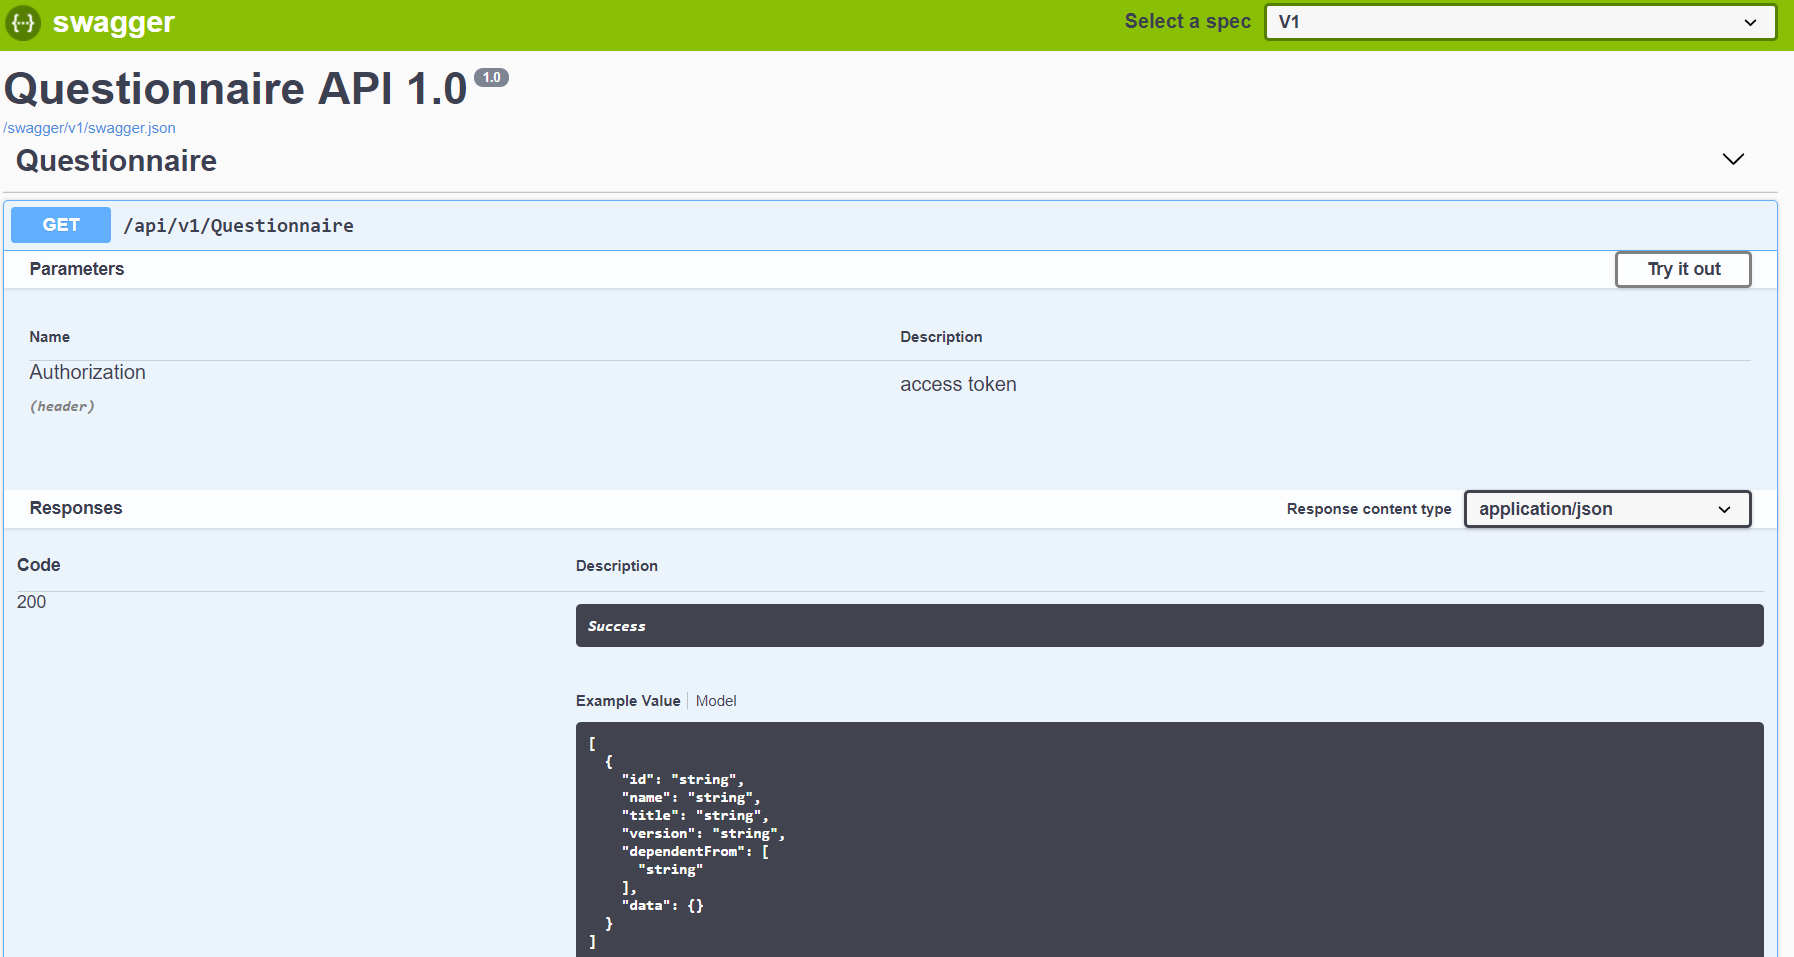Screen dimensions: 1794x957
Task: Select the Example Value tab
Action: (628, 701)
